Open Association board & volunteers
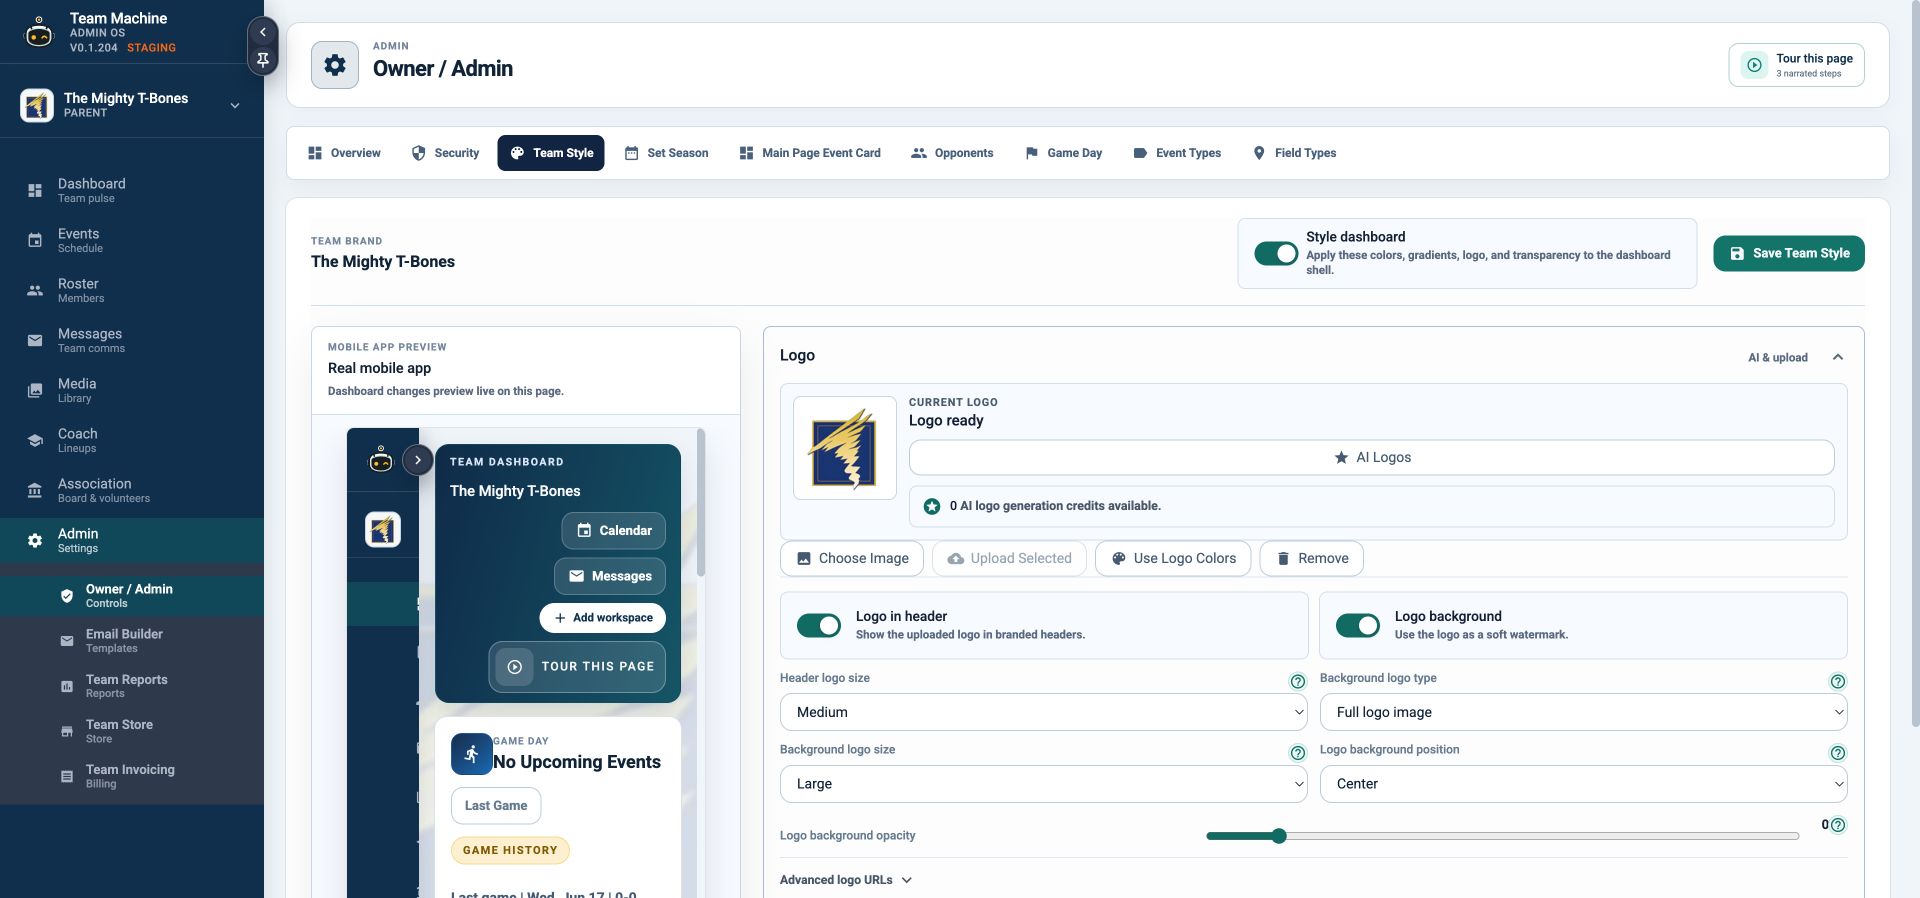Image resolution: width=1920 pixels, height=898 pixels. click(x=132, y=490)
